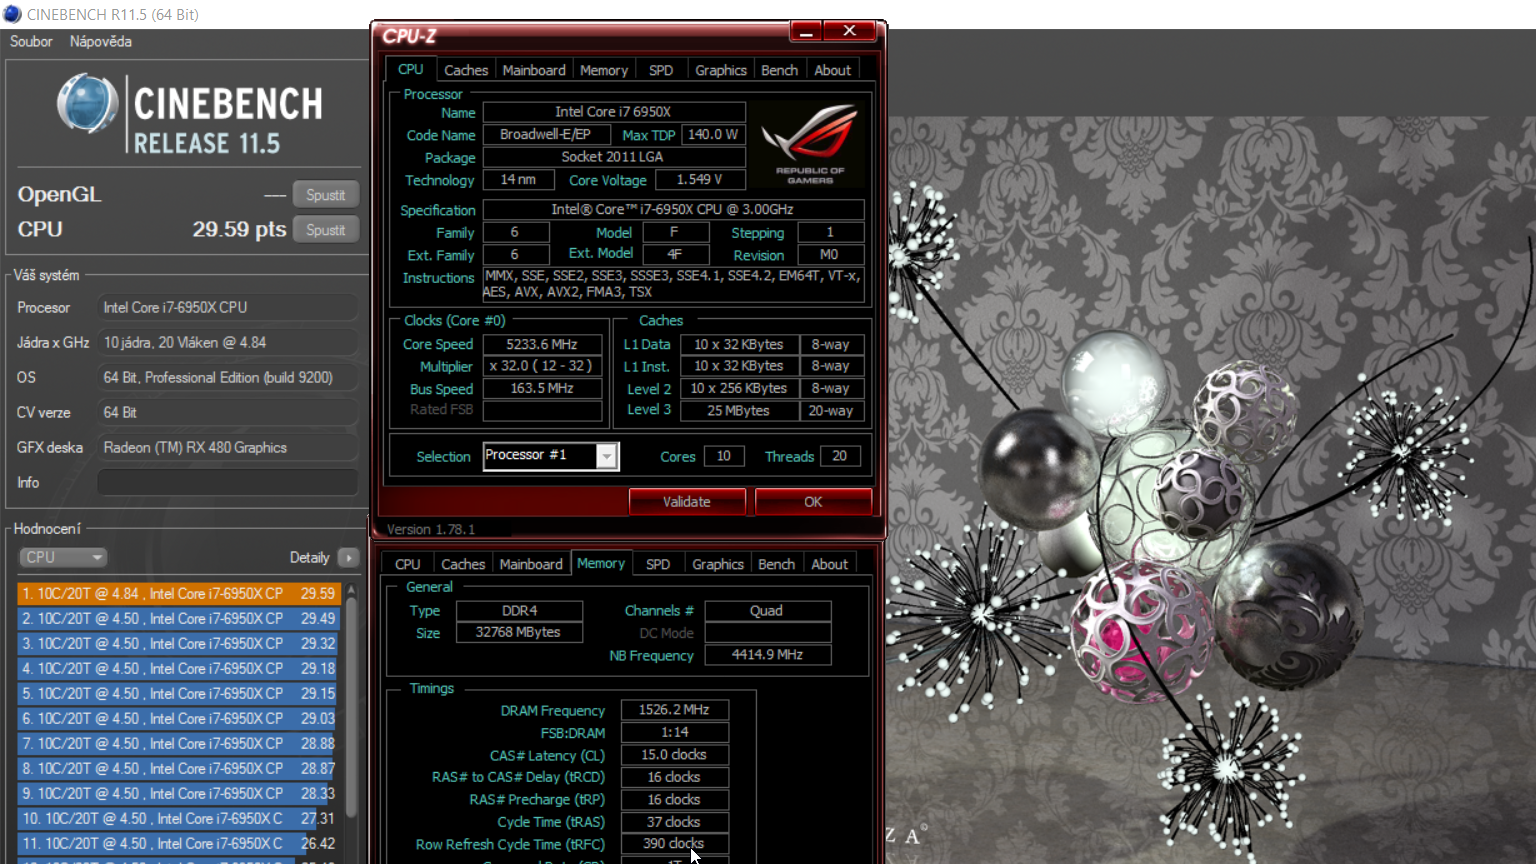Click the Core Voltage value 1.549 V
1536x864 pixels.
700,180
